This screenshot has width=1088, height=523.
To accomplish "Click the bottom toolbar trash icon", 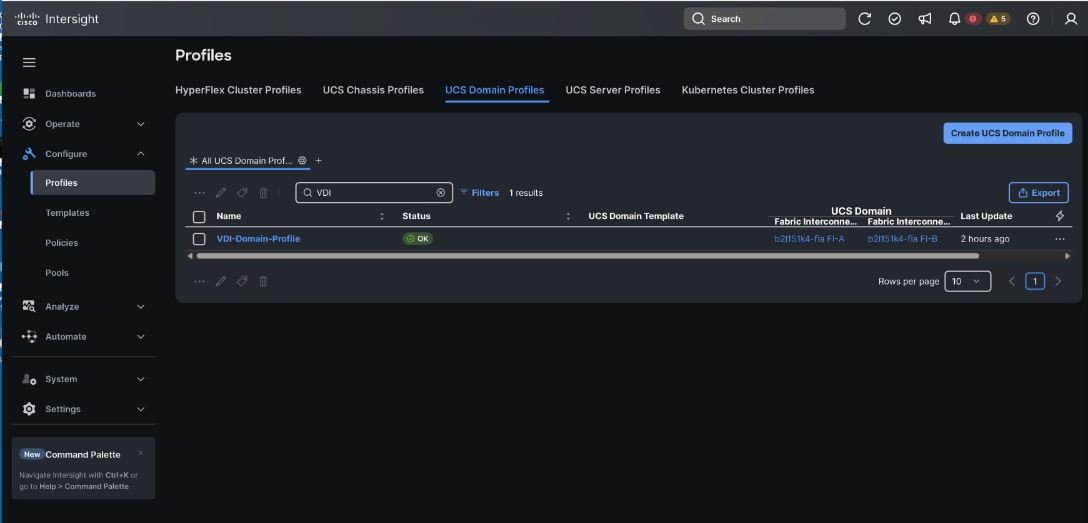I will [264, 281].
